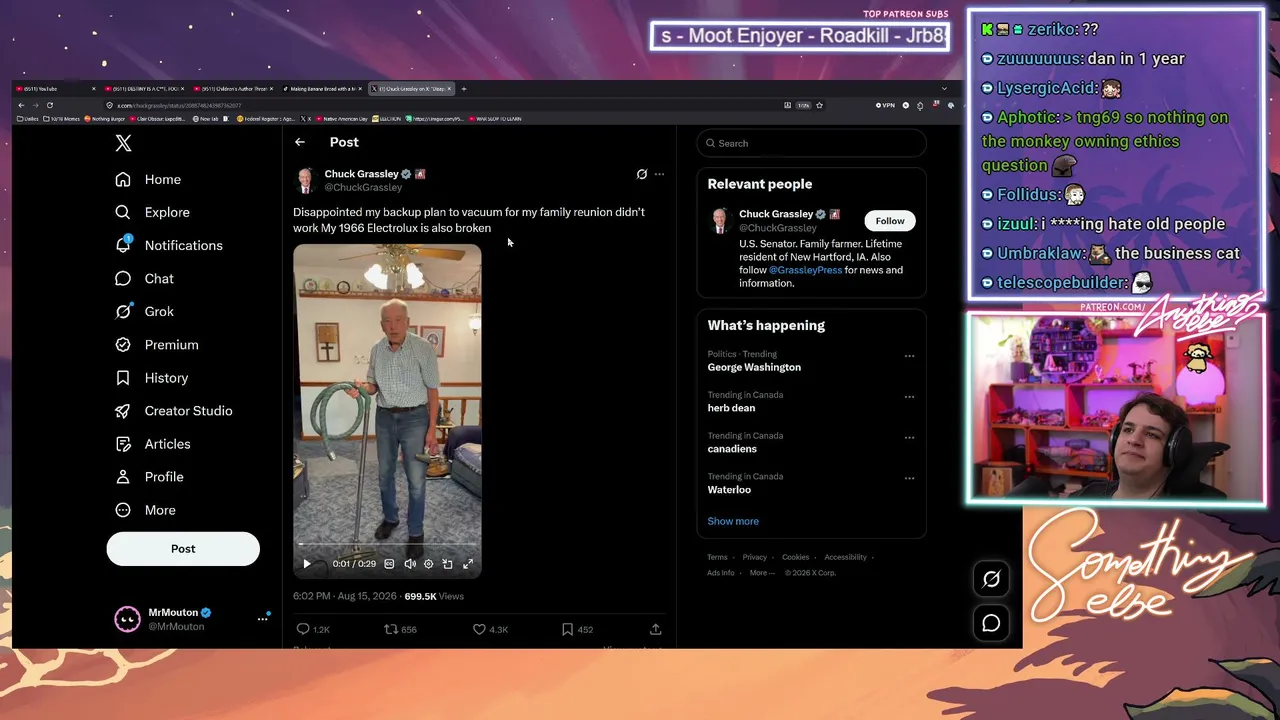Expand the footer More menu
The width and height of the screenshot is (1280, 720).
[x=761, y=573]
